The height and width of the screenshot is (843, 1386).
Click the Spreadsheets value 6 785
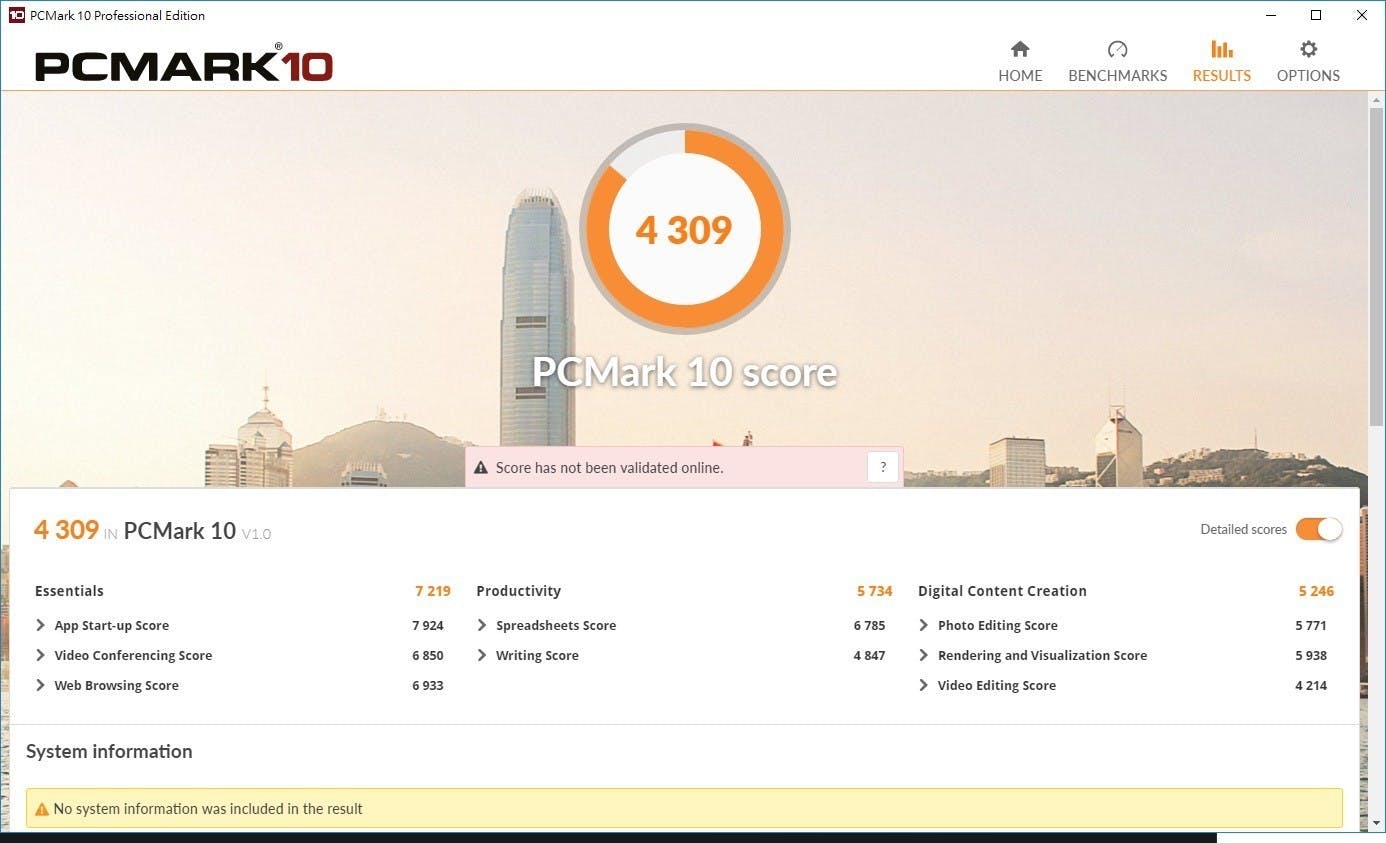click(870, 625)
